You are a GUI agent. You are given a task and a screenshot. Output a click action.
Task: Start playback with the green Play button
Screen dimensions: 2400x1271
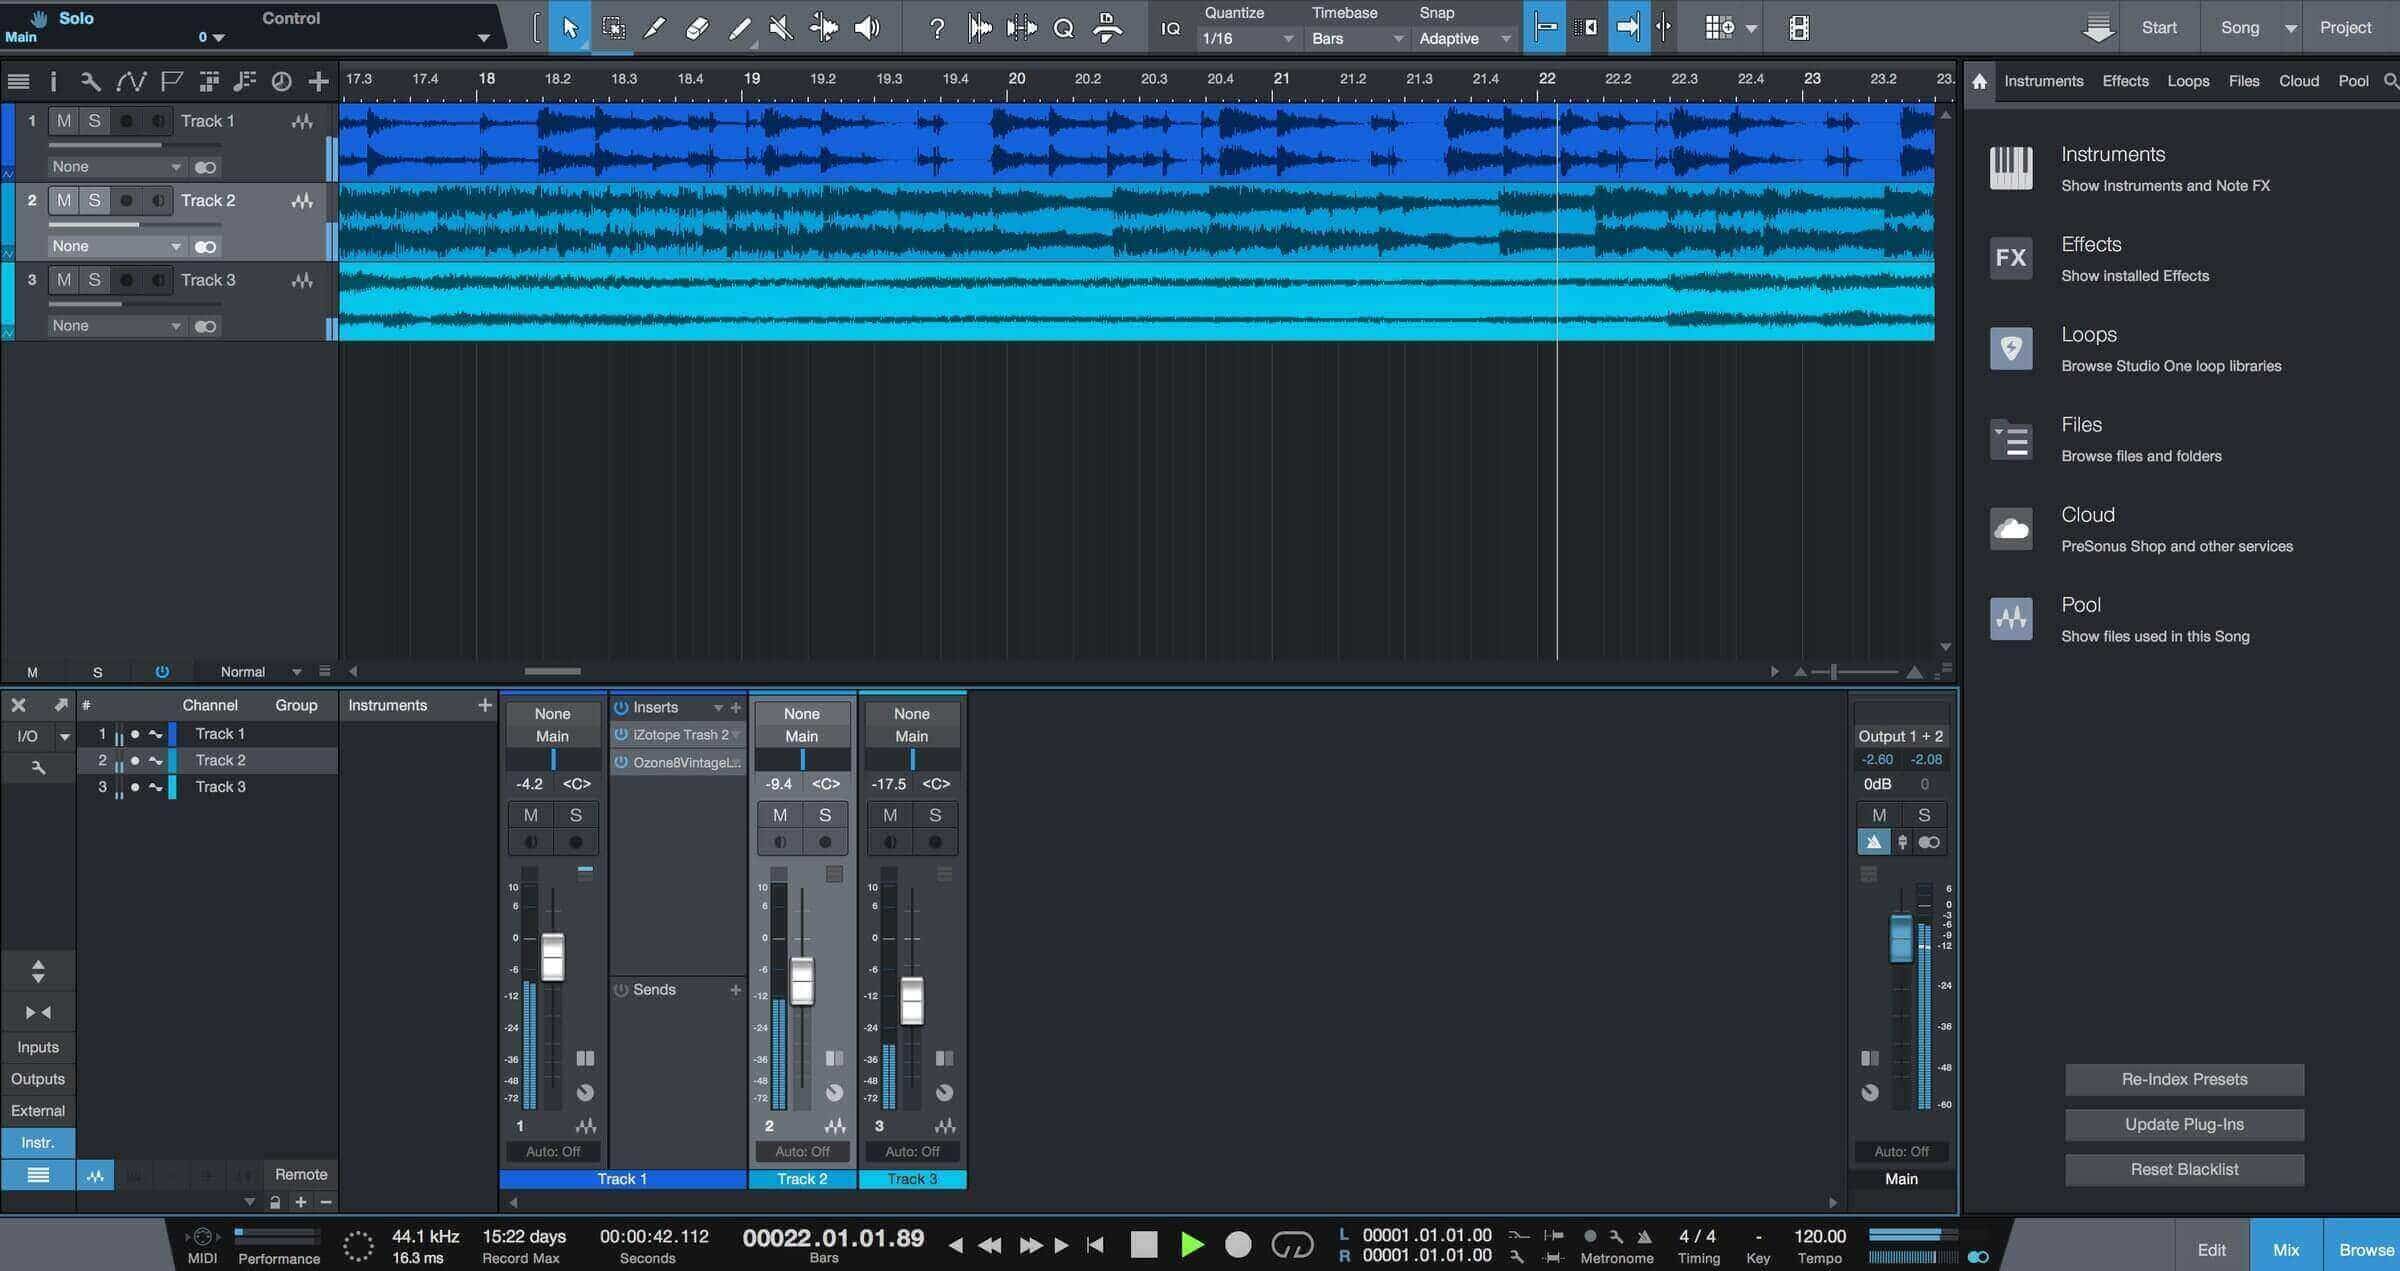[1191, 1244]
